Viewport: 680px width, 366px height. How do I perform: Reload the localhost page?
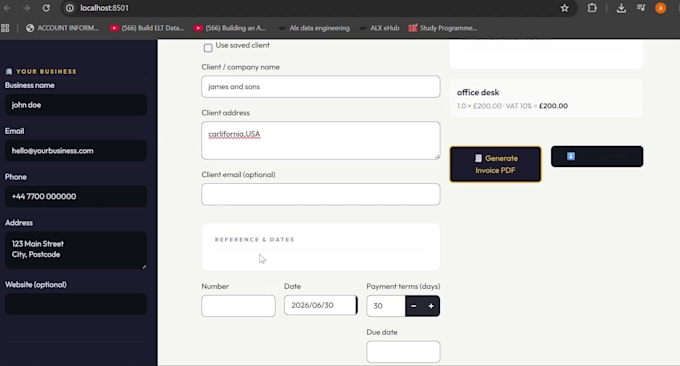point(46,8)
